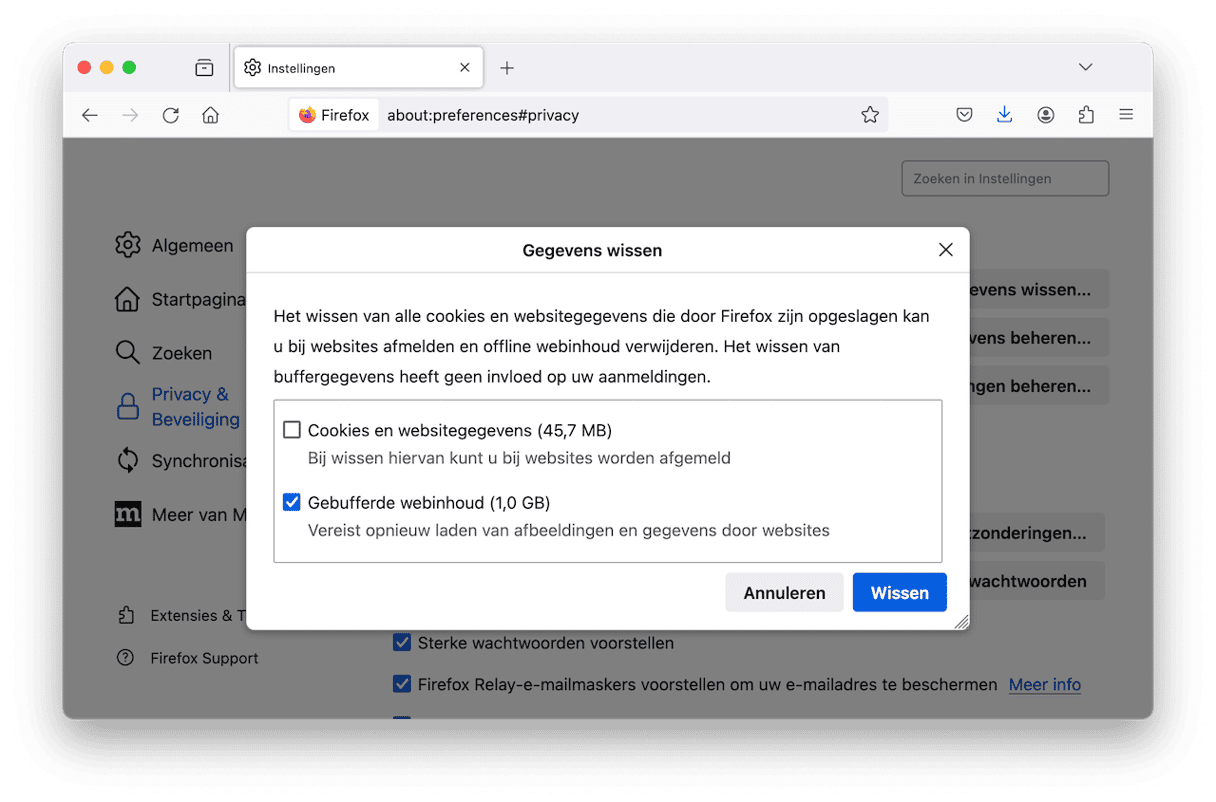Close the Gegevens wissen dialog
This screenshot has height=802, width=1216.
click(946, 250)
